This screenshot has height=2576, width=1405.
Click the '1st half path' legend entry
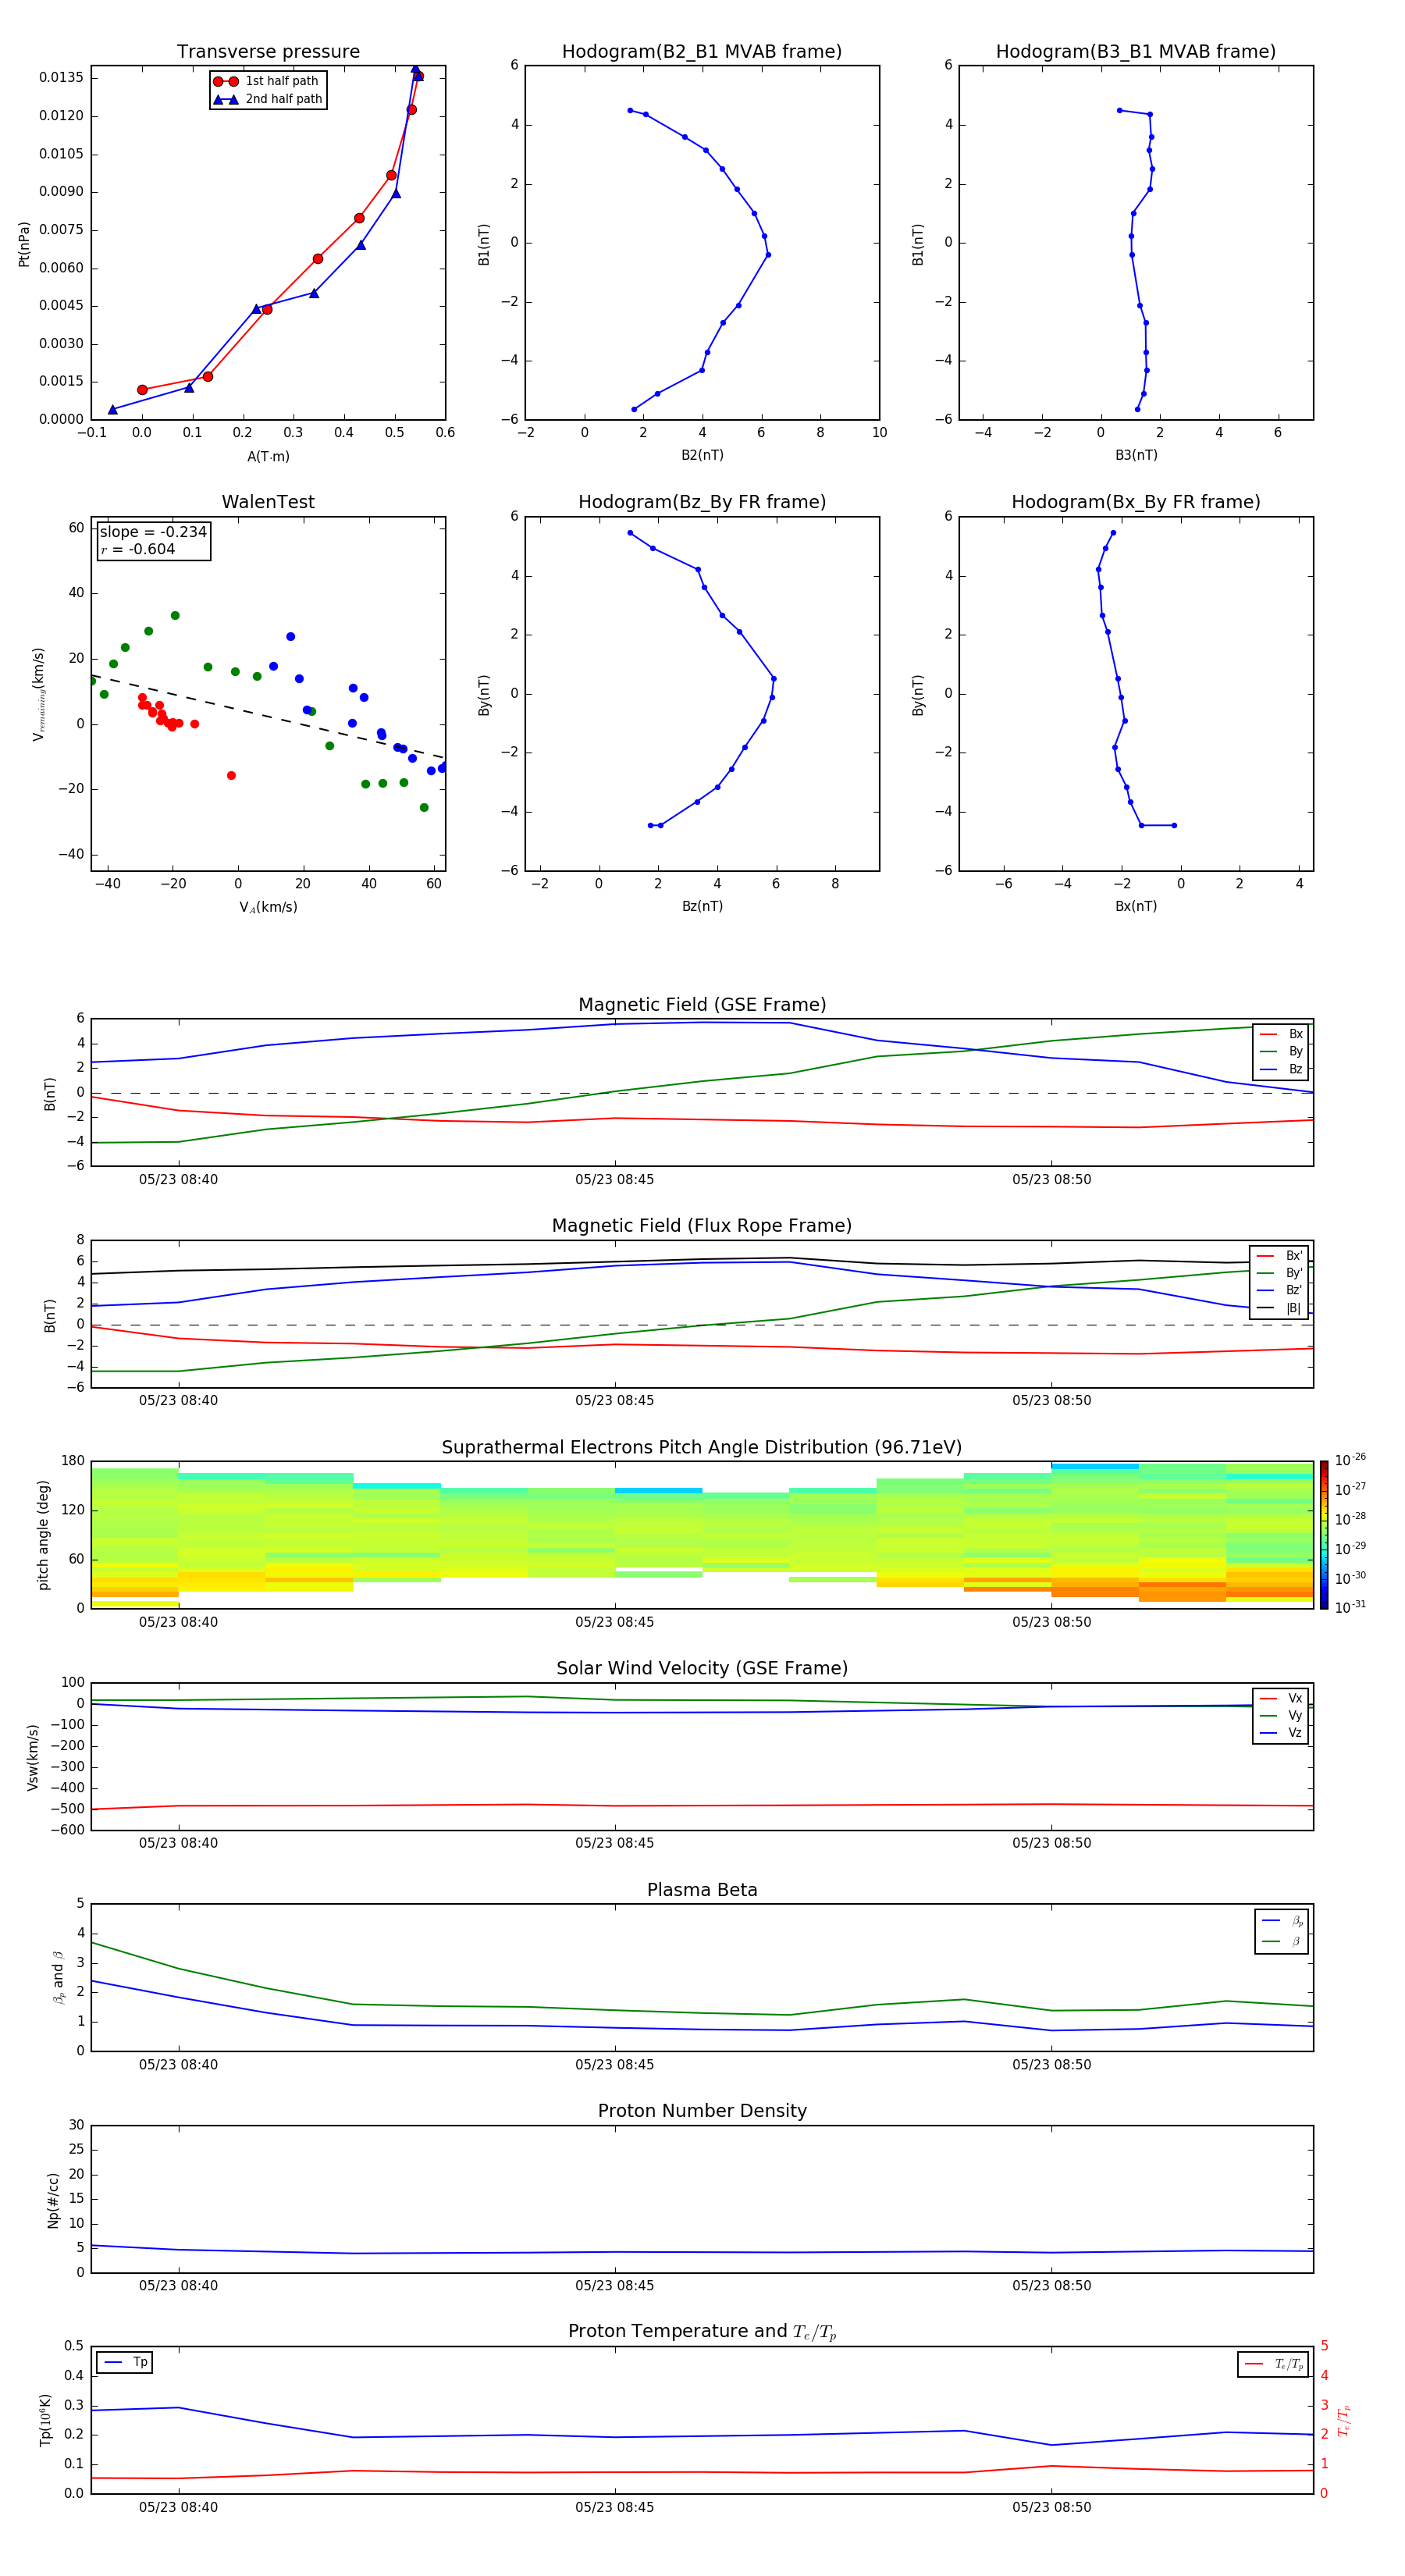pyautogui.click(x=266, y=81)
